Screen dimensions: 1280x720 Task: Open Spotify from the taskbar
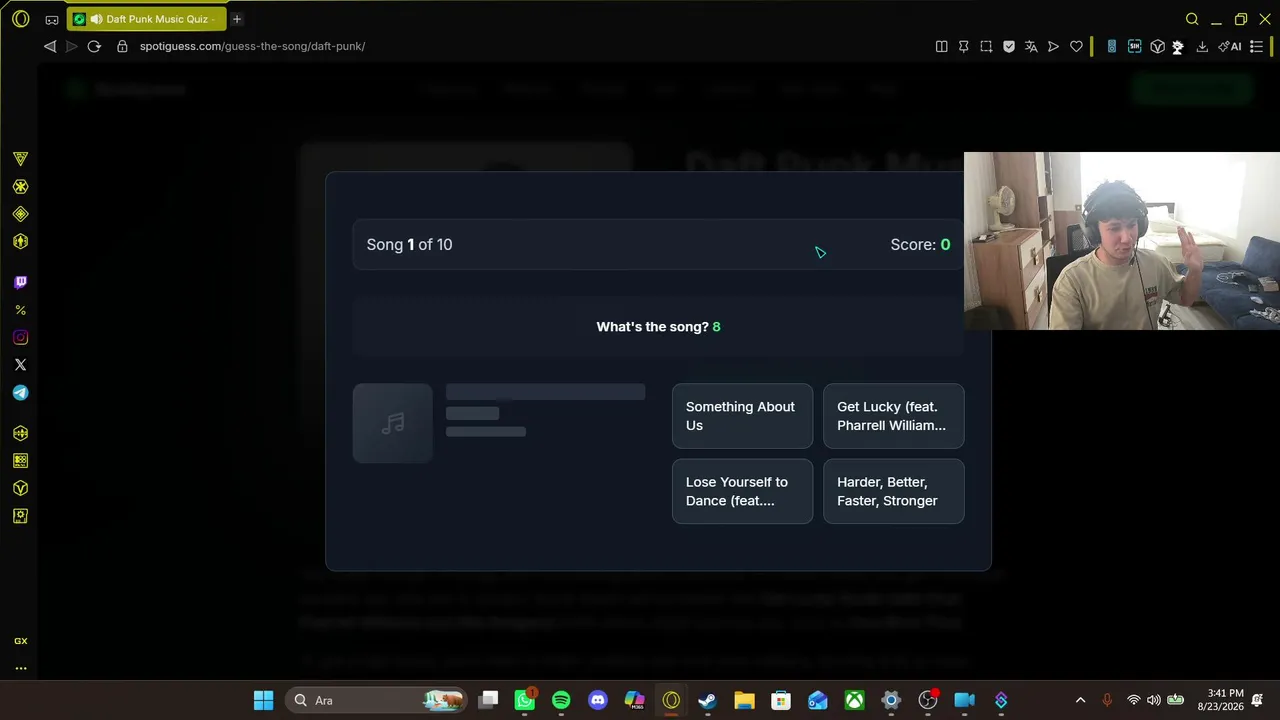pyautogui.click(x=561, y=700)
